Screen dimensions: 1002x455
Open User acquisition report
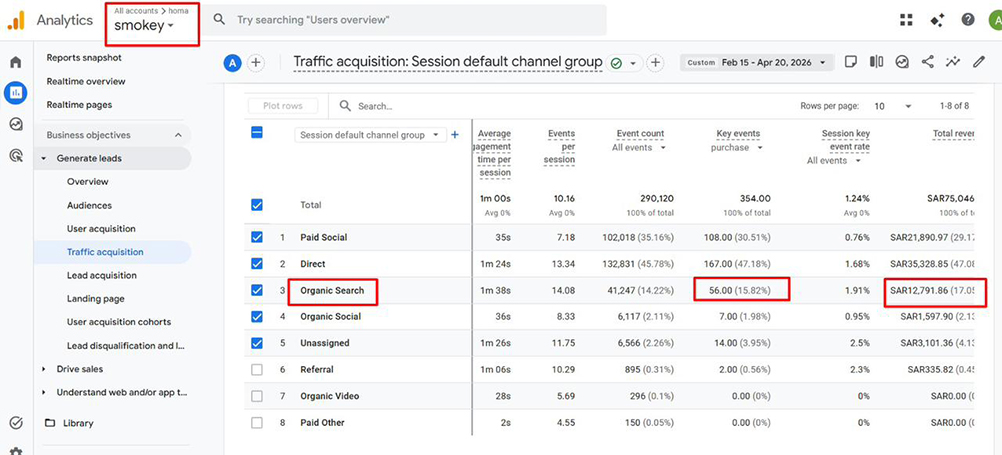(101, 229)
